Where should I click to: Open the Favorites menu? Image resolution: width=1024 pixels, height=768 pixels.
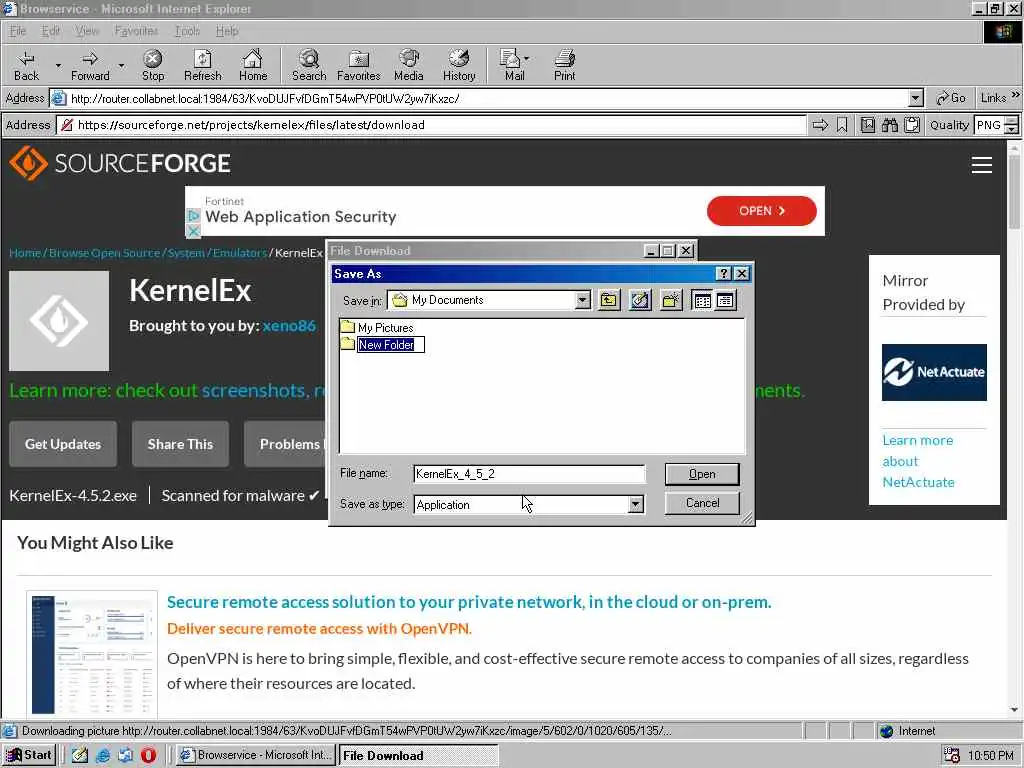click(x=136, y=31)
